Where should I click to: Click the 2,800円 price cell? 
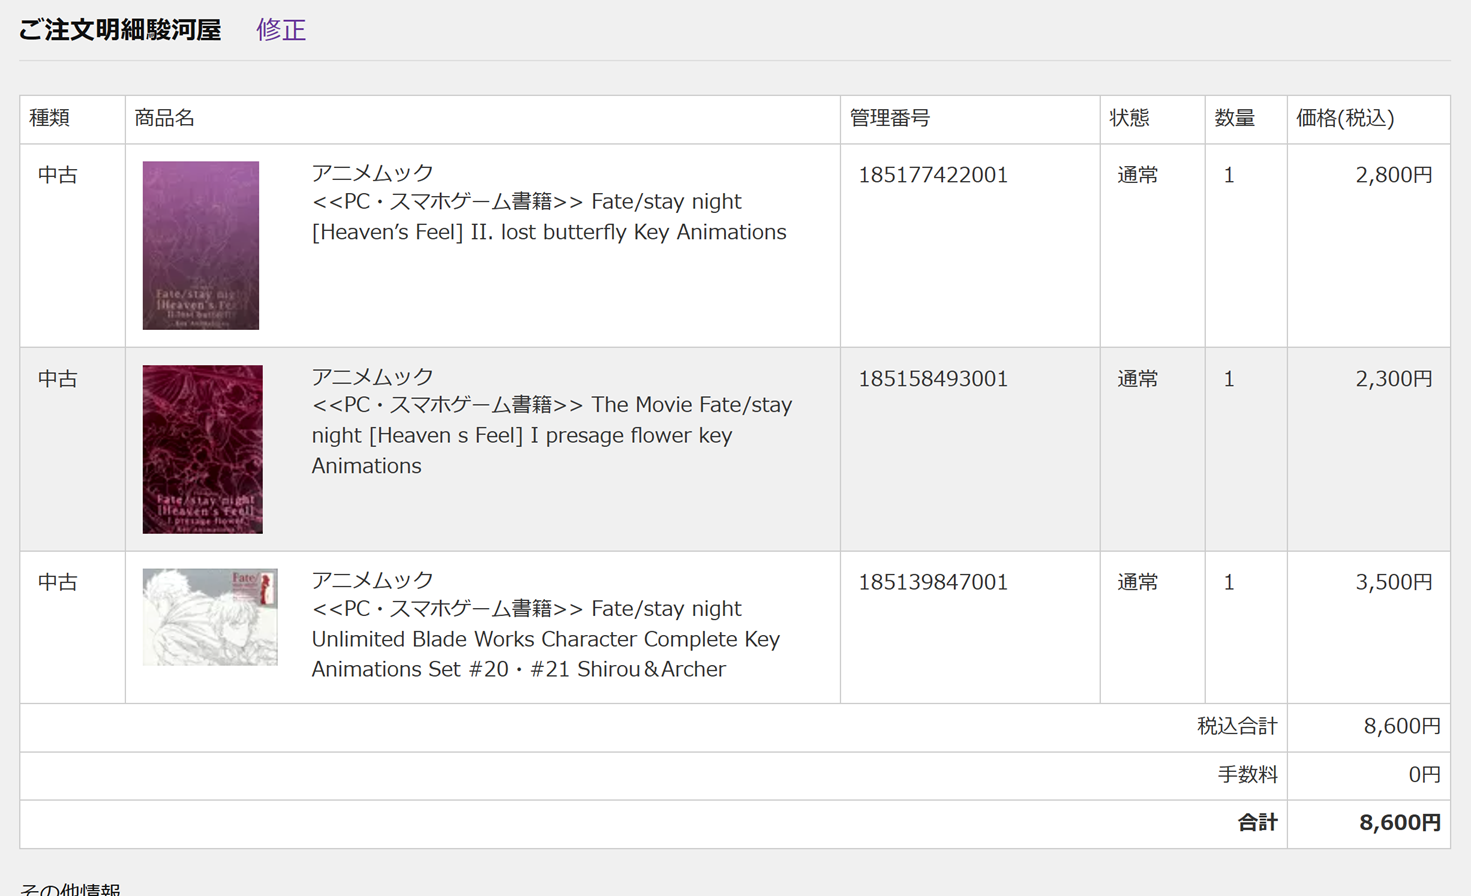point(1393,175)
